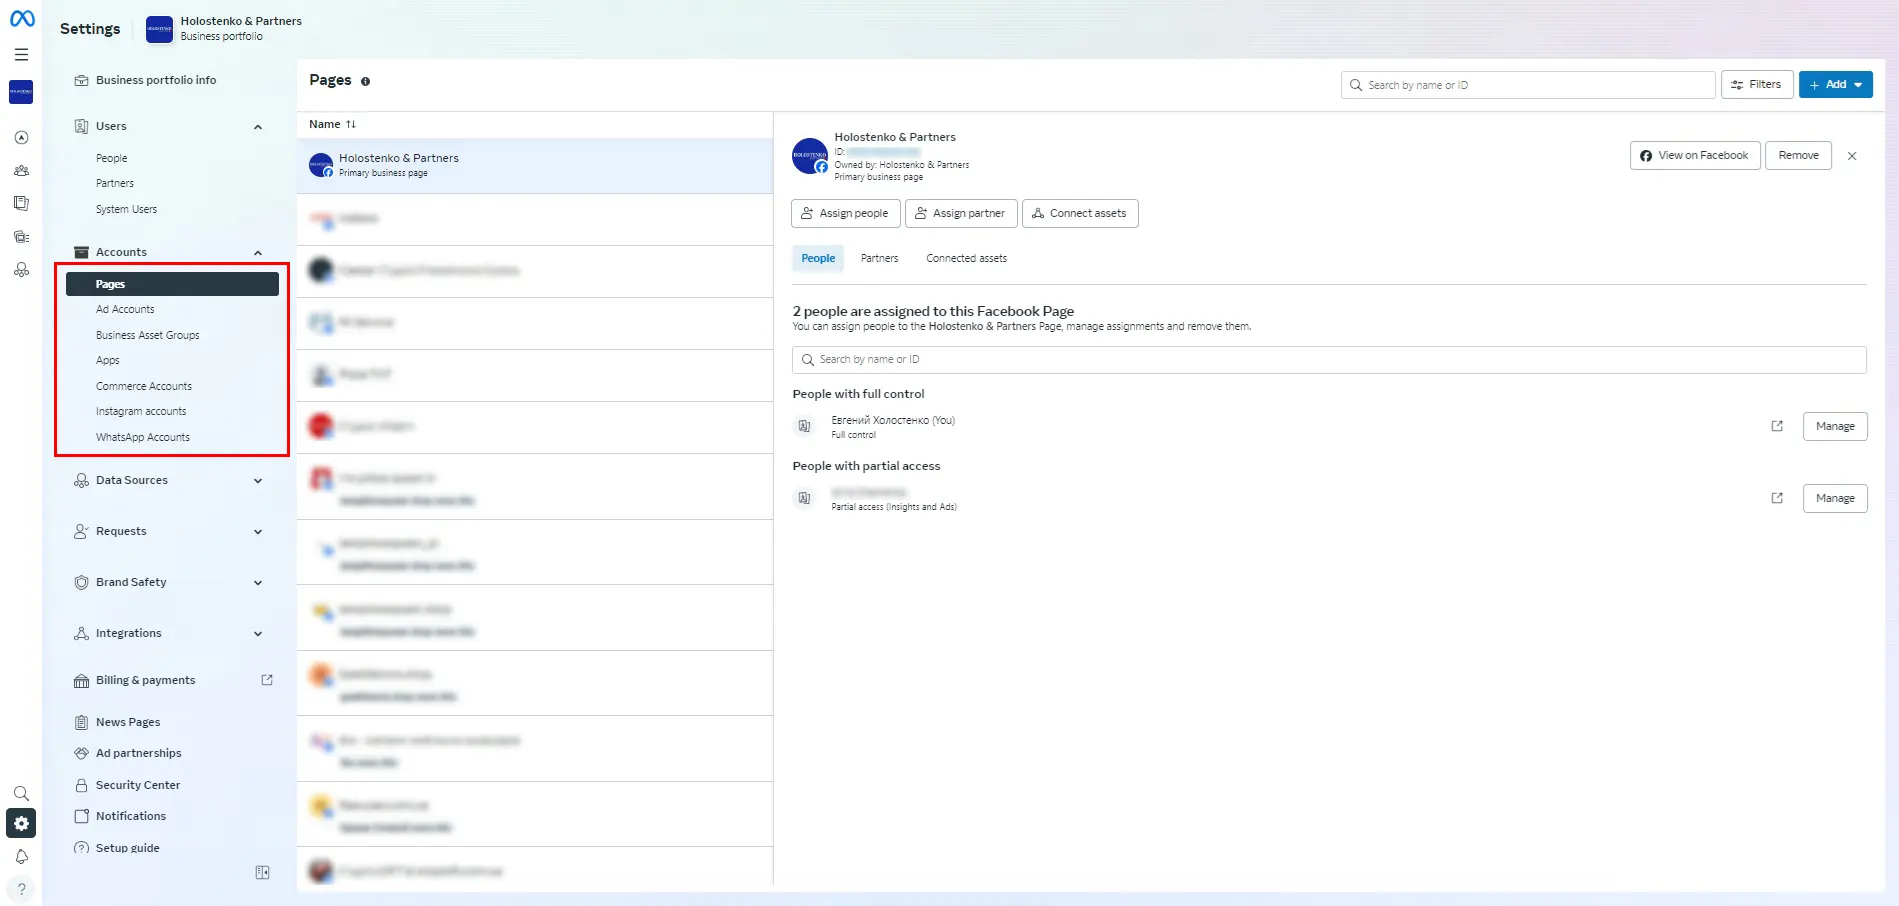This screenshot has width=1899, height=906.
Task: Open external link icon for Евгений Холостенко
Action: tap(1777, 426)
